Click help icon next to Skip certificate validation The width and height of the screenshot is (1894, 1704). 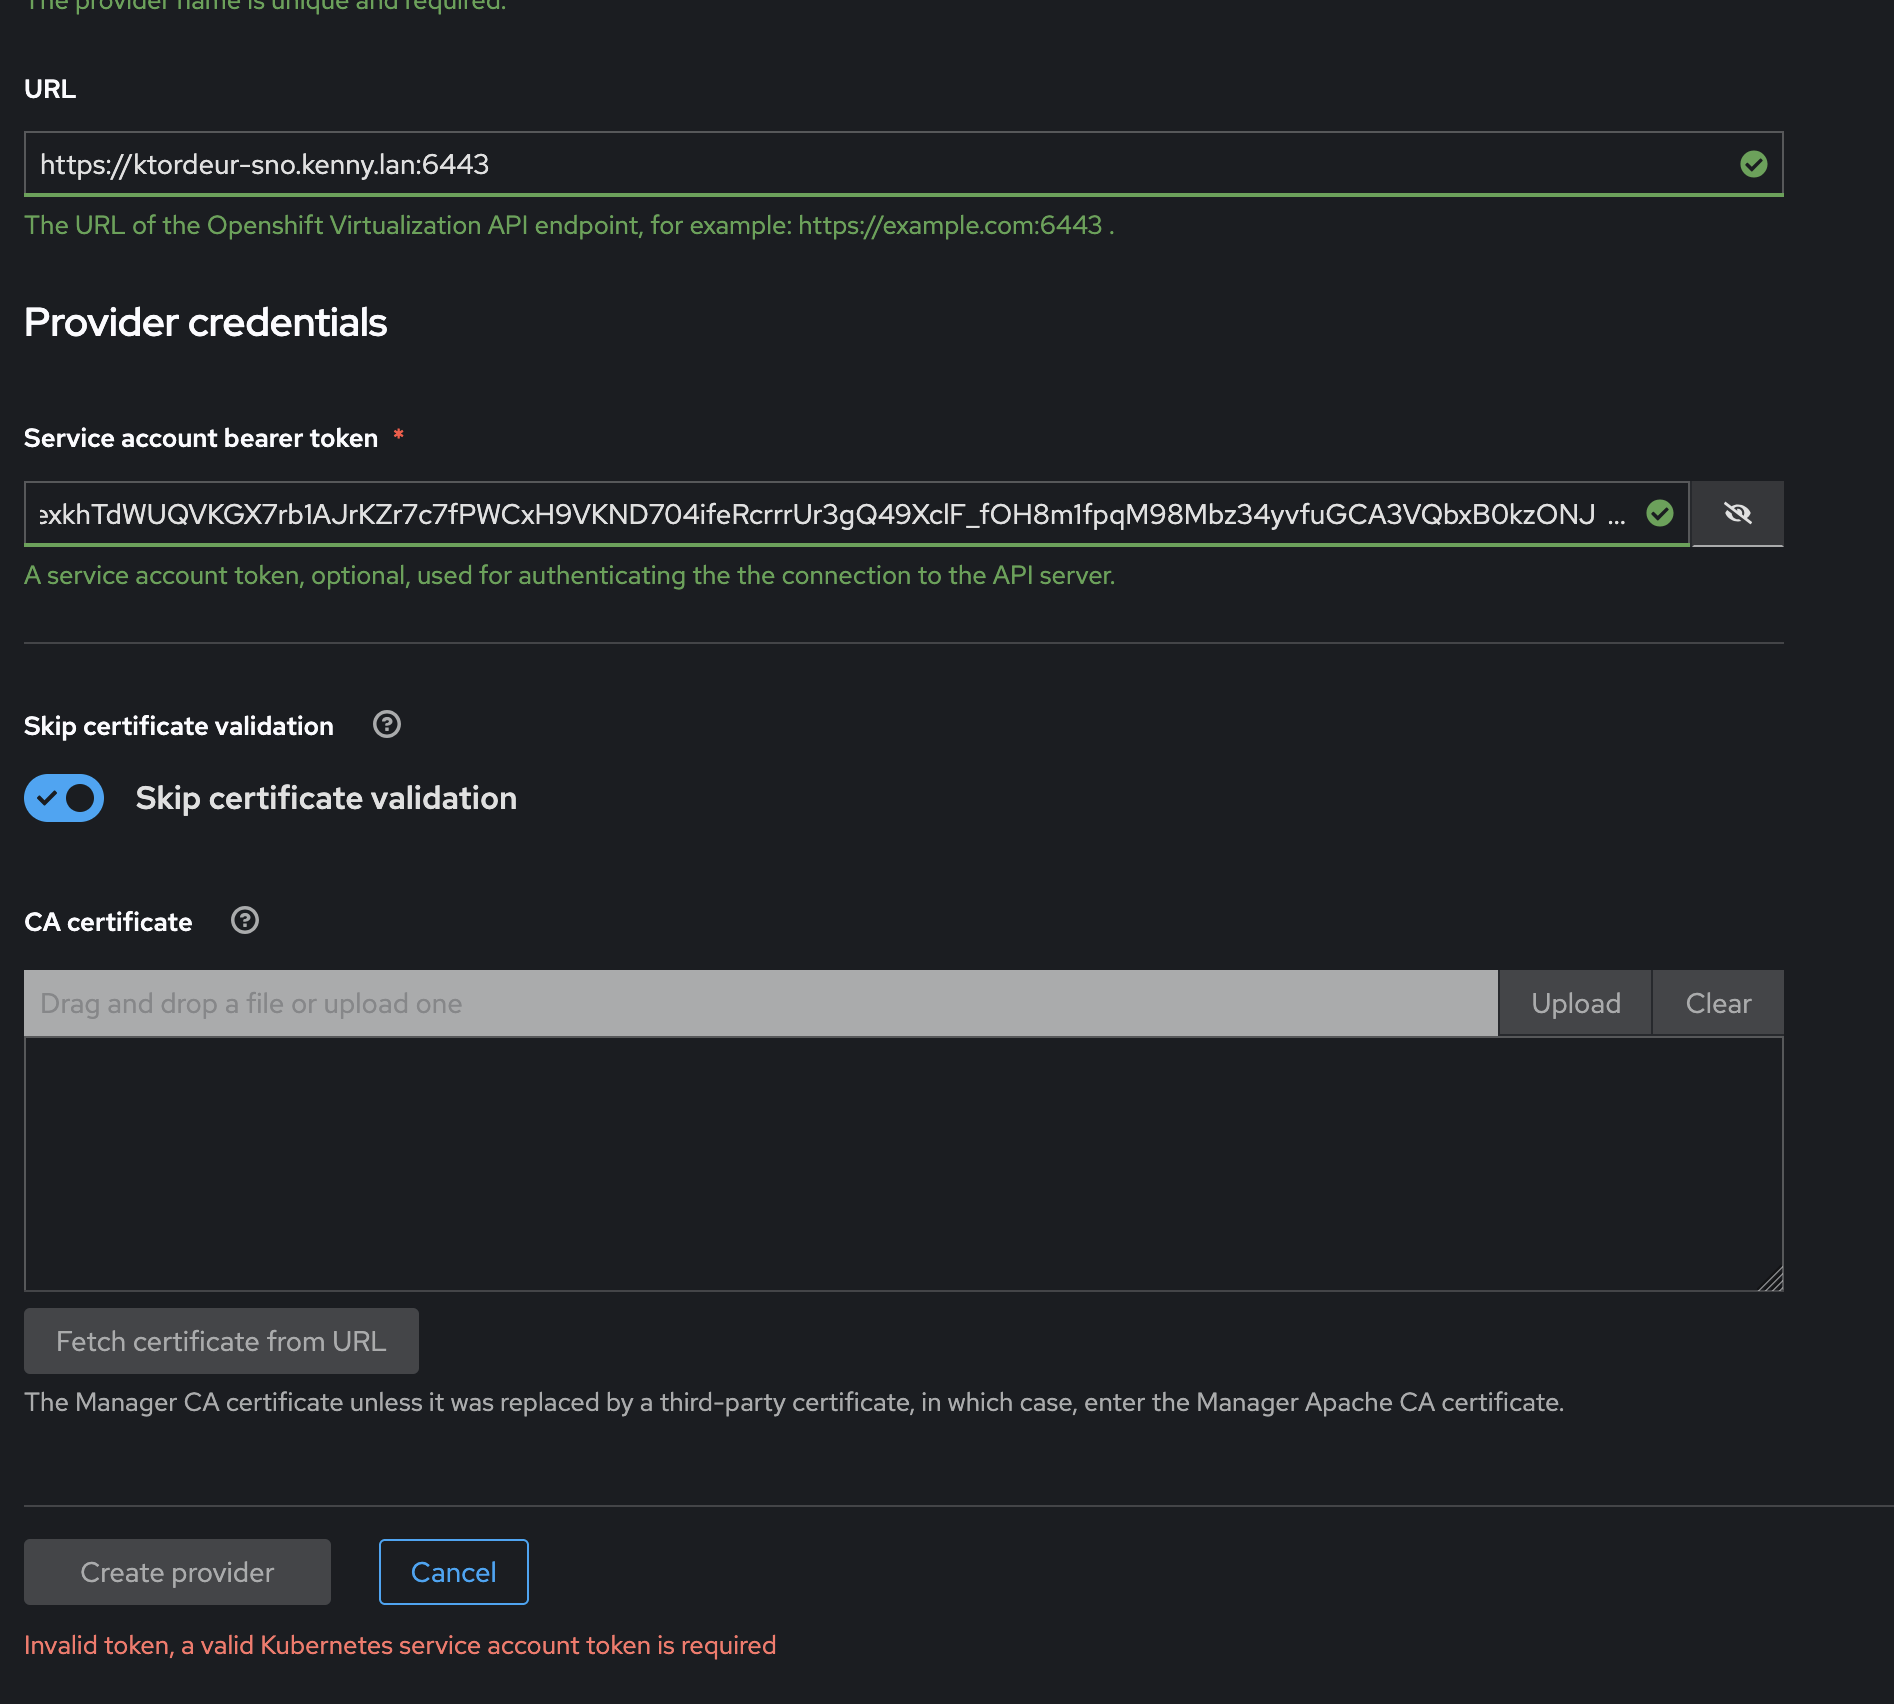[387, 724]
